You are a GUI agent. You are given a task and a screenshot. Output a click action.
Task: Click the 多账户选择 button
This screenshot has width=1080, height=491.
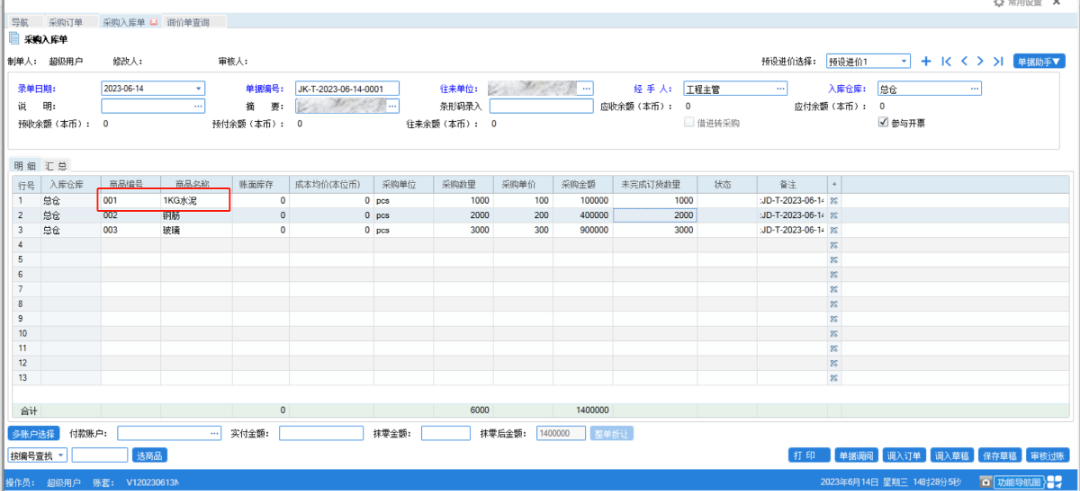(33, 433)
